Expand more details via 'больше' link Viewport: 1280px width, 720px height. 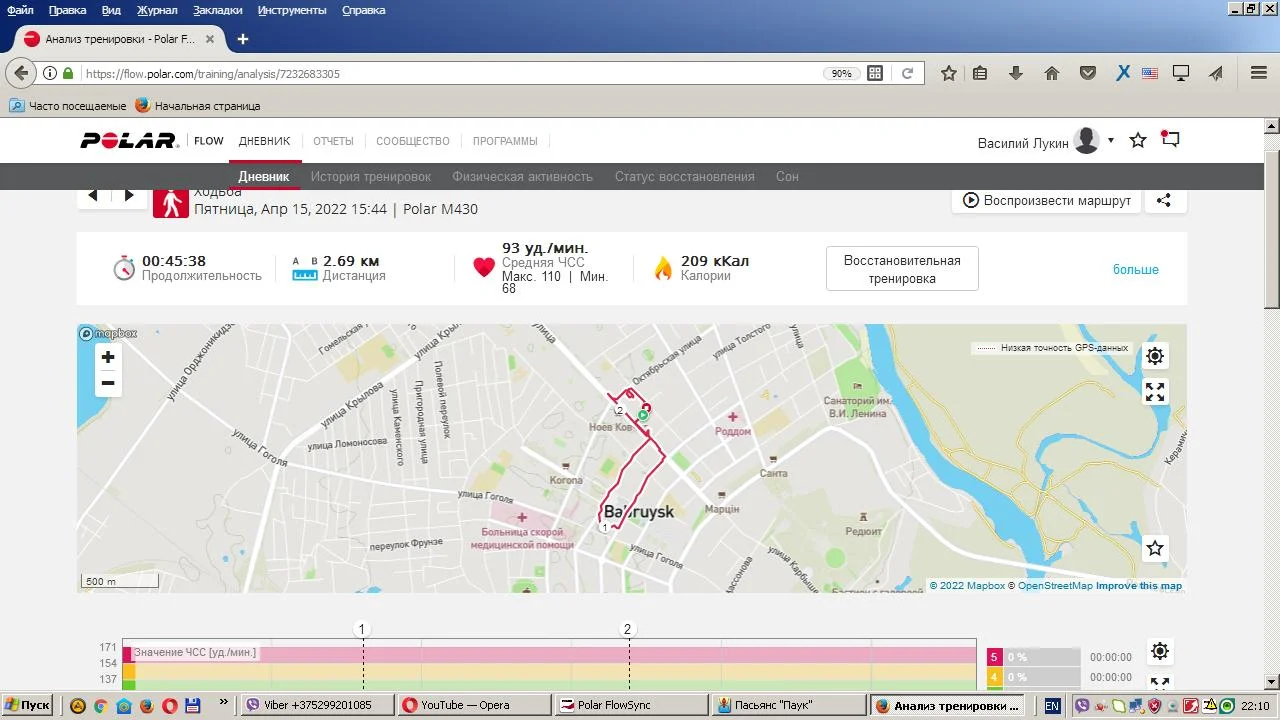click(1135, 270)
